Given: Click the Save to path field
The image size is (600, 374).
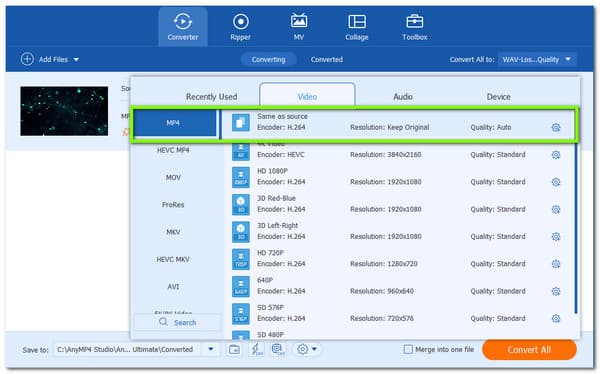Looking at the screenshot, I should [x=128, y=350].
